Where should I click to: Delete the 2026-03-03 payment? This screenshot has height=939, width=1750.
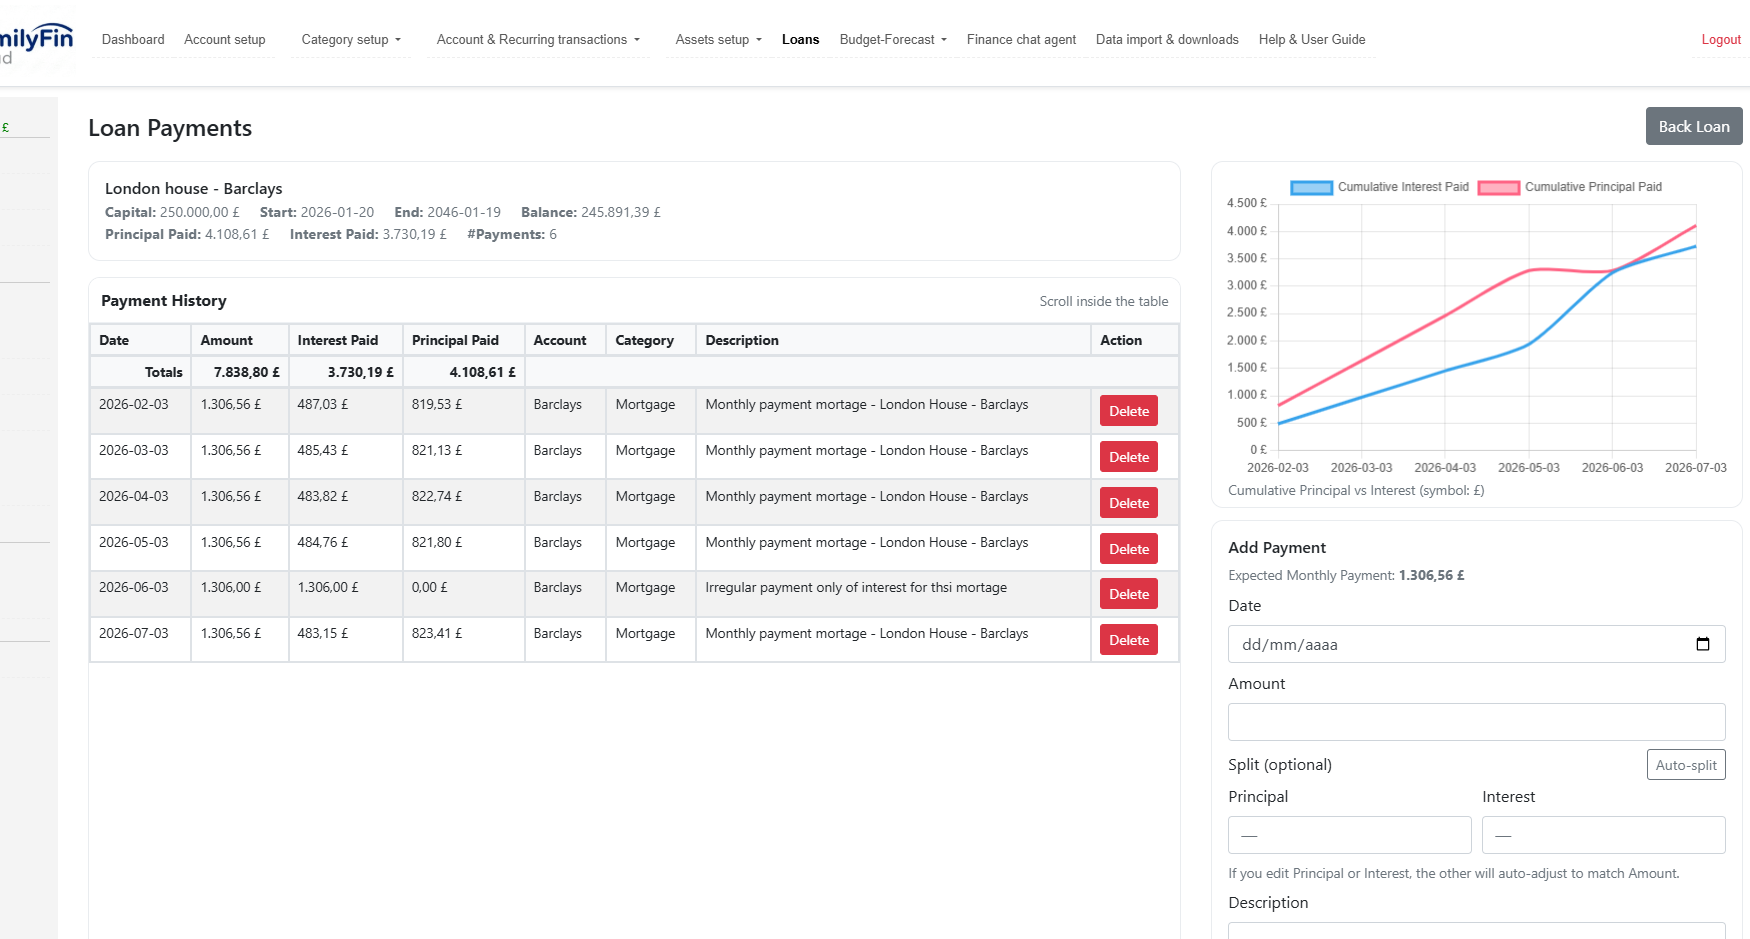point(1129,457)
